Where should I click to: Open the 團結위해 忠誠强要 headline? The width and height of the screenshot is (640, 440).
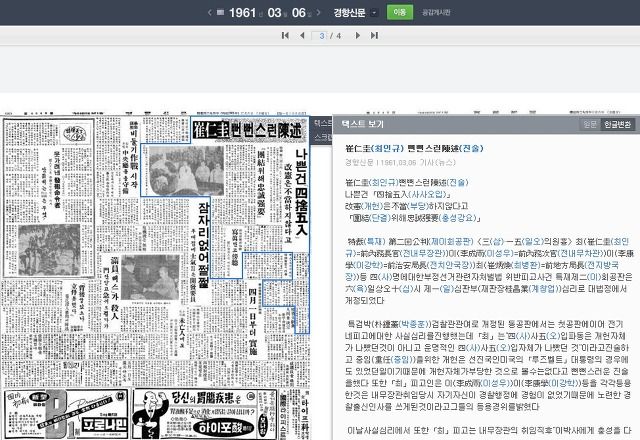(261, 183)
